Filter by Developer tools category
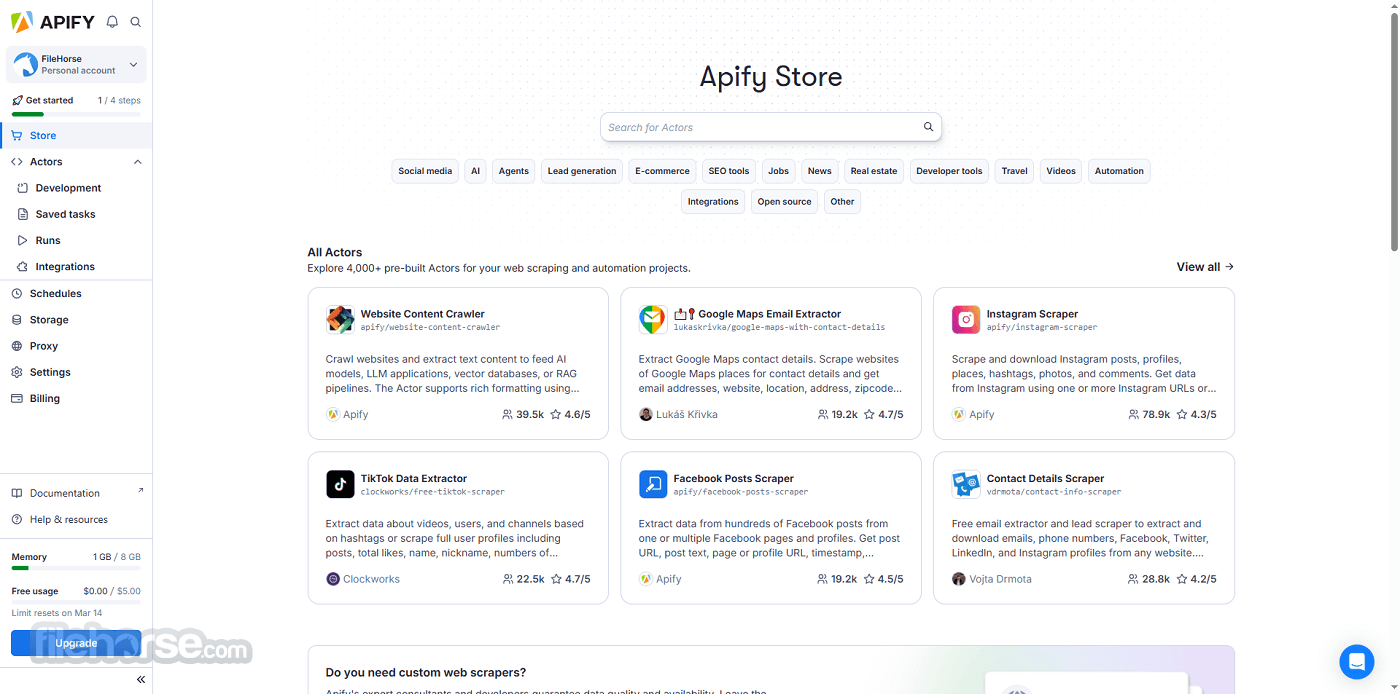Screen dimensions: 1400x694 949,171
